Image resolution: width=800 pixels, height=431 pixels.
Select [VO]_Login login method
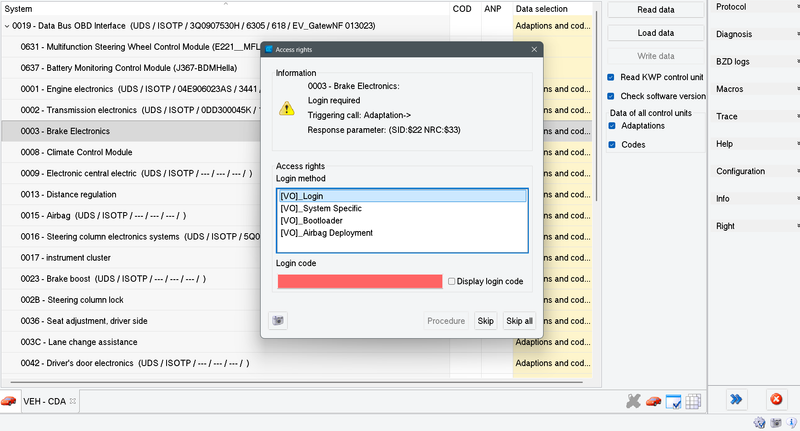(402, 196)
